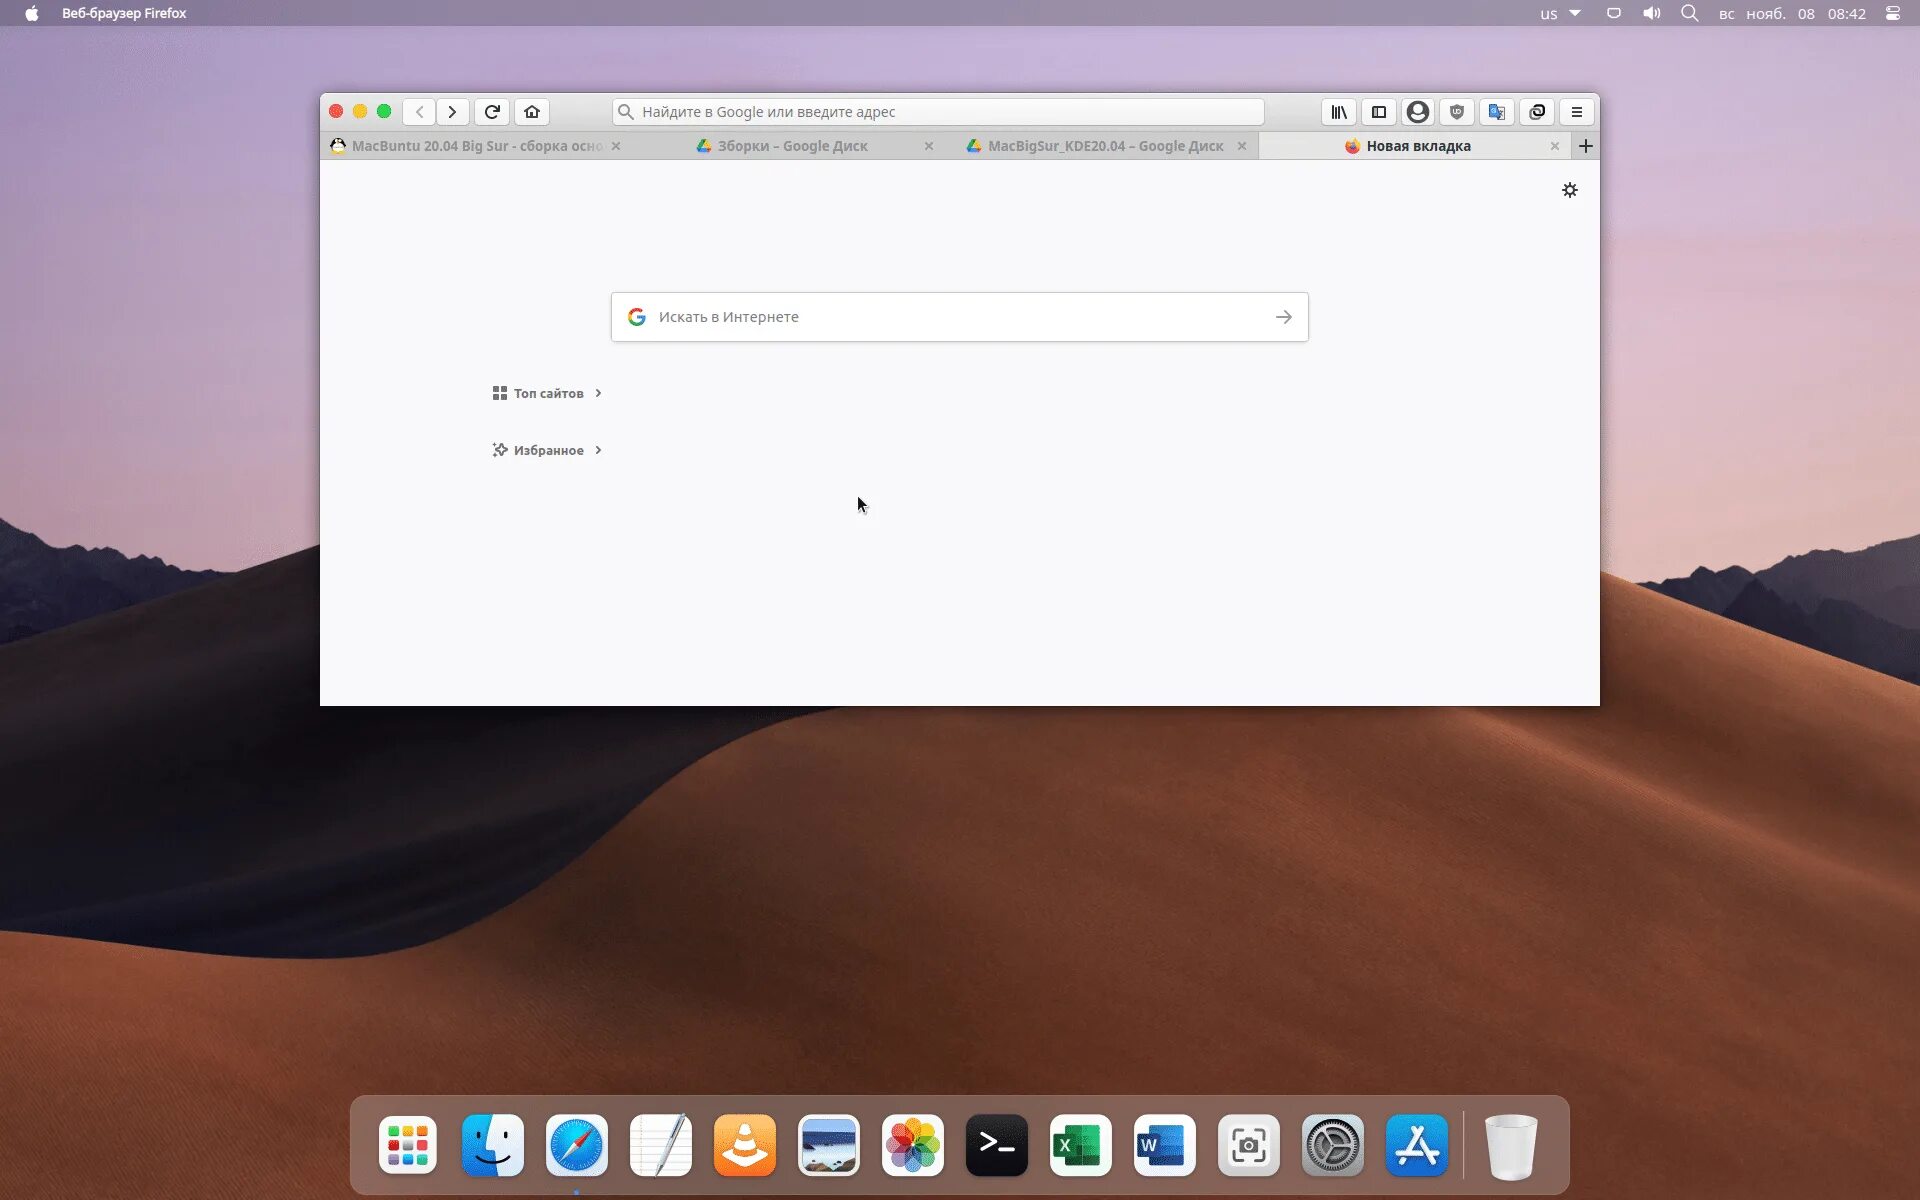Switch to Зборки – Google Диск tab
This screenshot has width=1920, height=1200.
[792, 146]
